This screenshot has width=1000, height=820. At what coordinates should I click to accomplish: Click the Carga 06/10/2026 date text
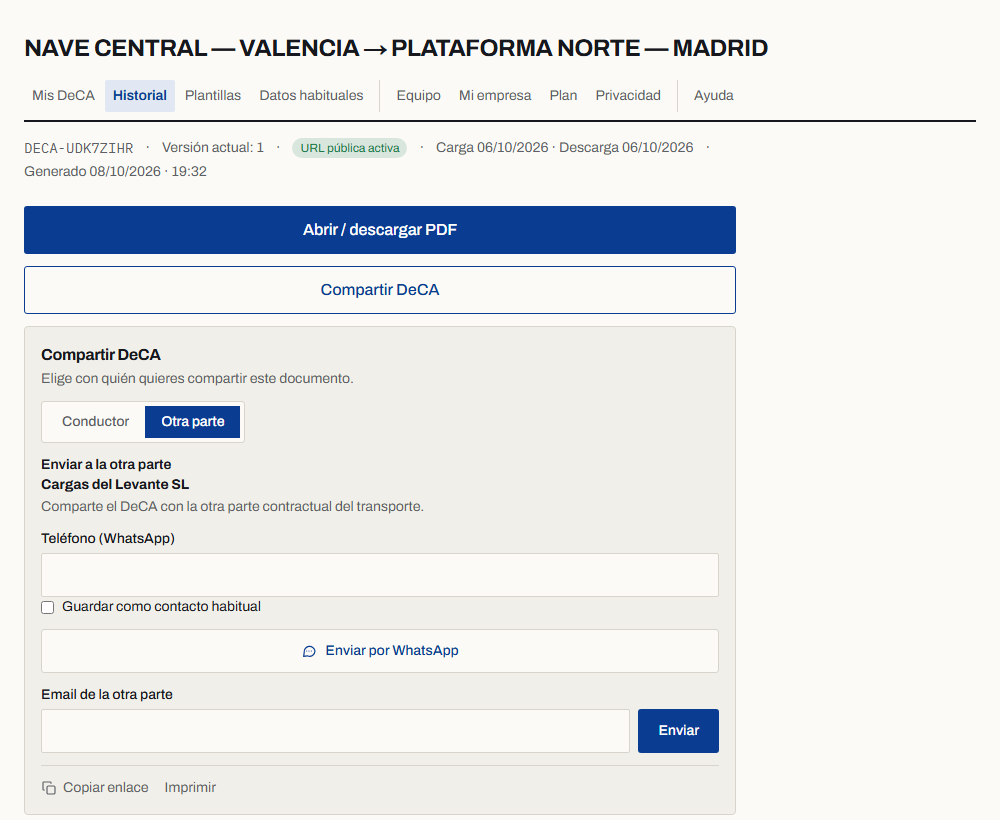point(492,148)
